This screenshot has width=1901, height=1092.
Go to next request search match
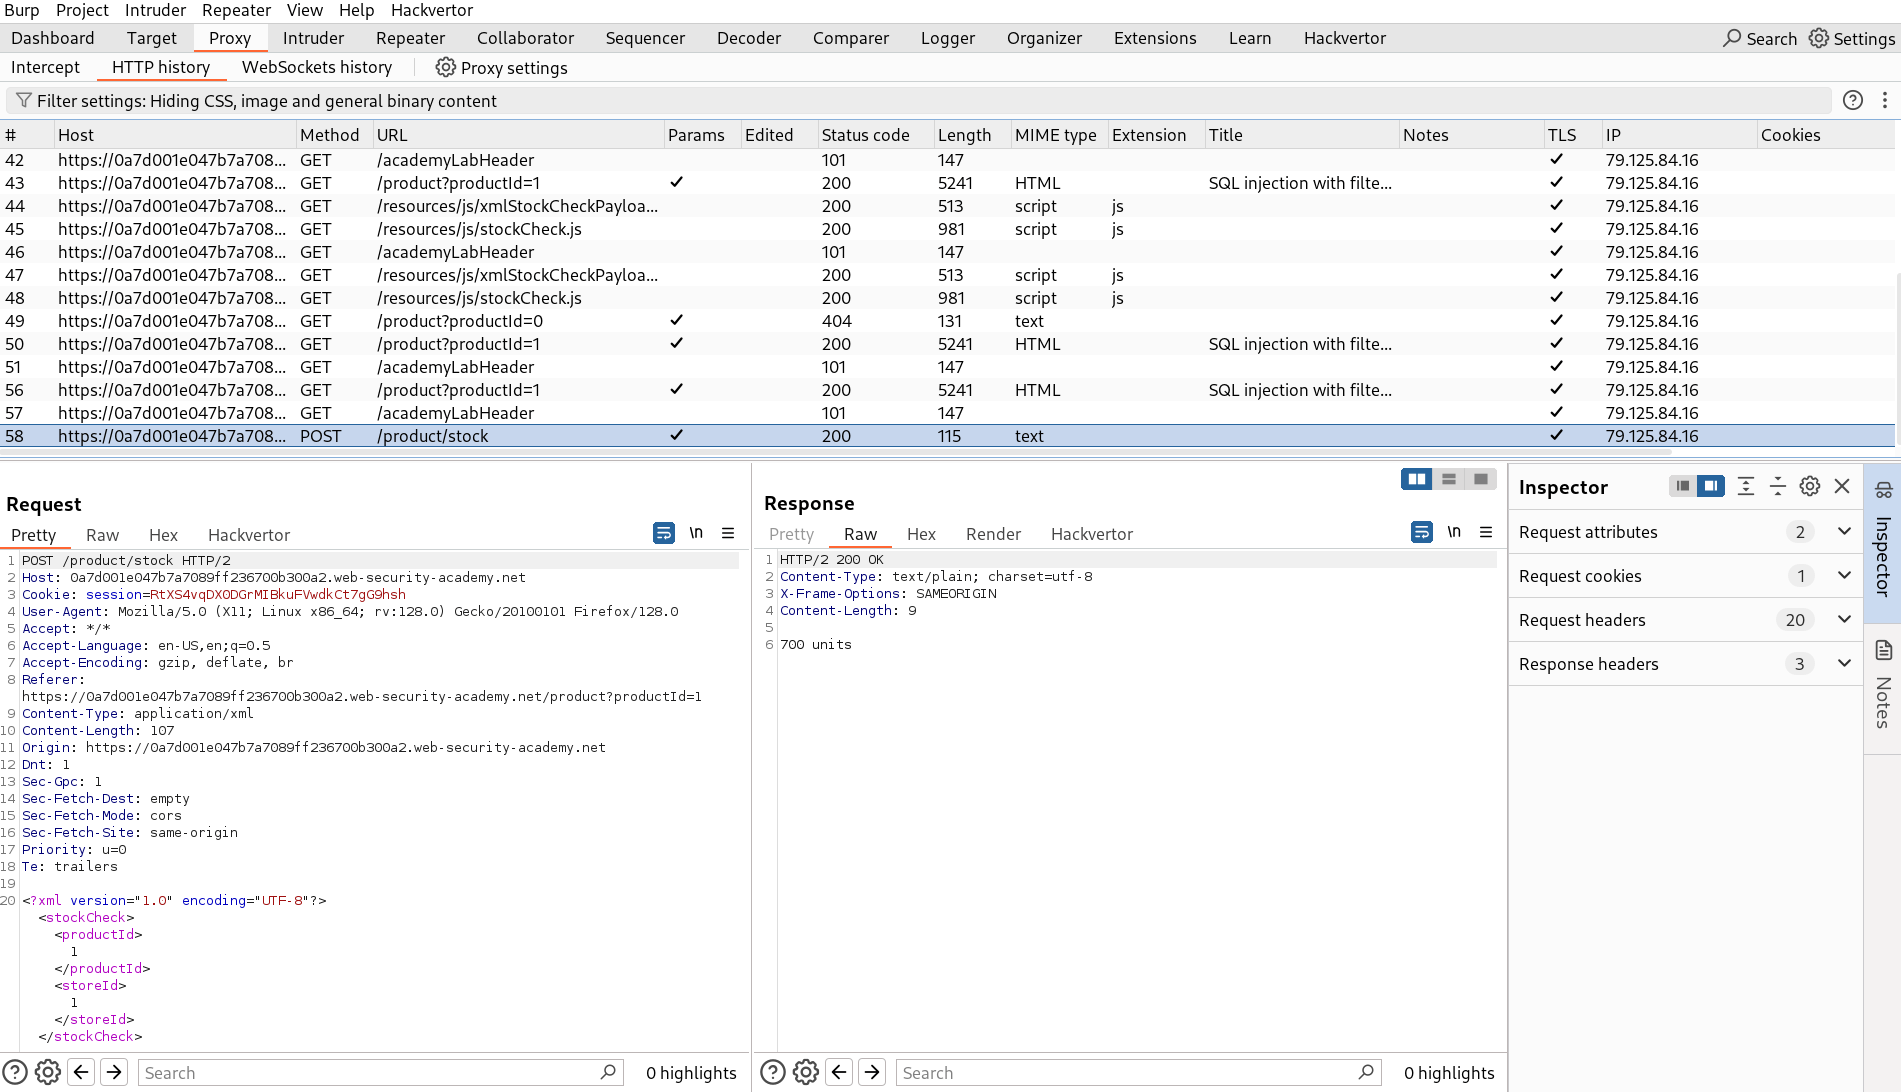click(x=114, y=1072)
